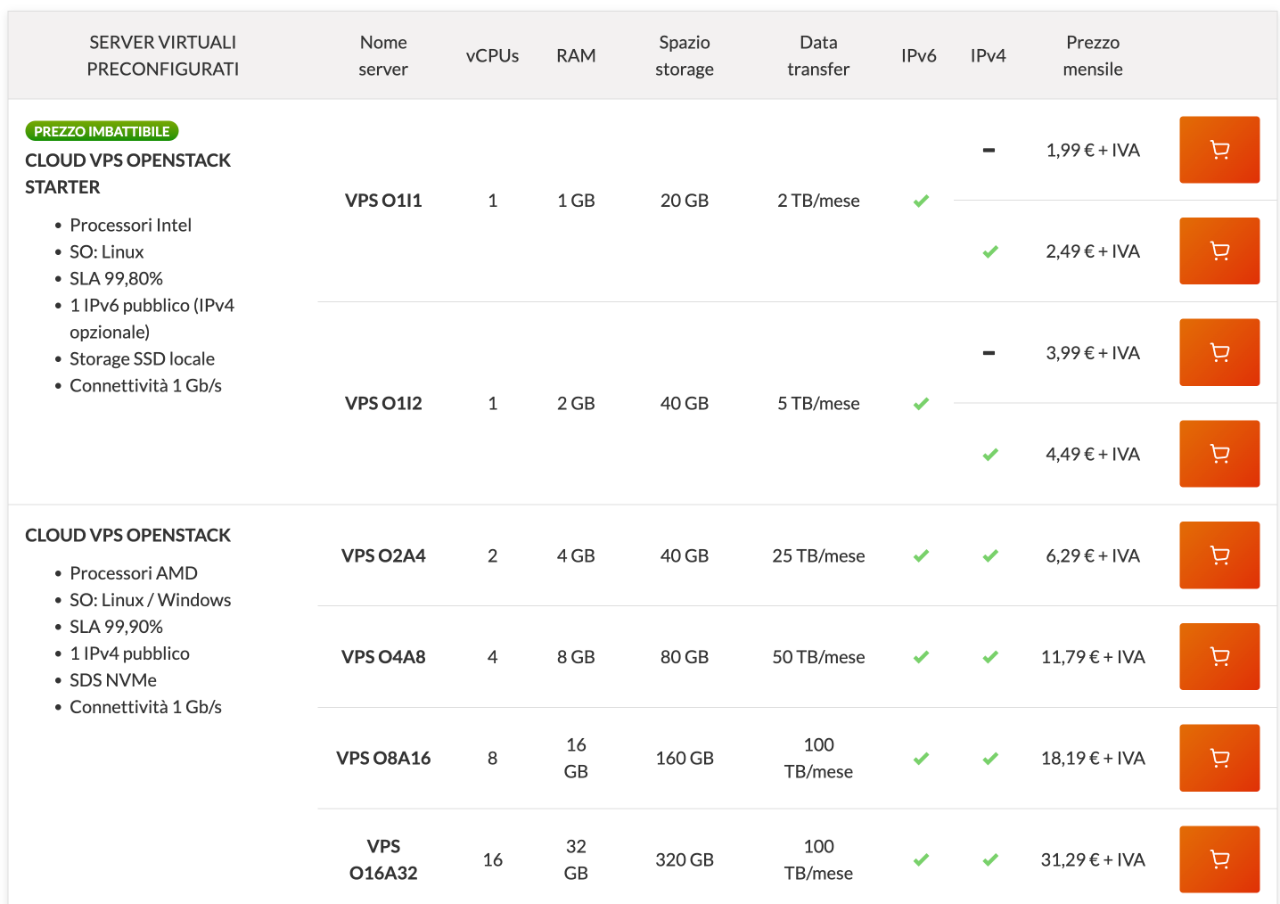Select the VPS O4A8 server name

383,657
